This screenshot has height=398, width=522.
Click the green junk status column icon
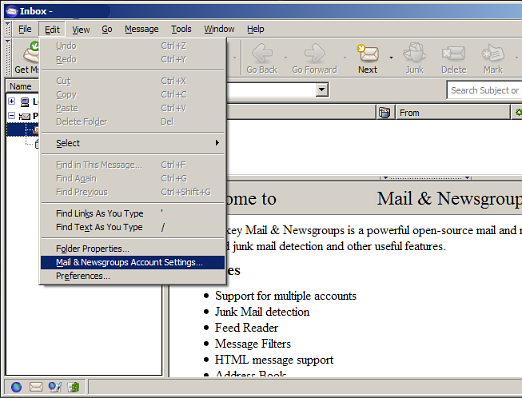point(518,113)
